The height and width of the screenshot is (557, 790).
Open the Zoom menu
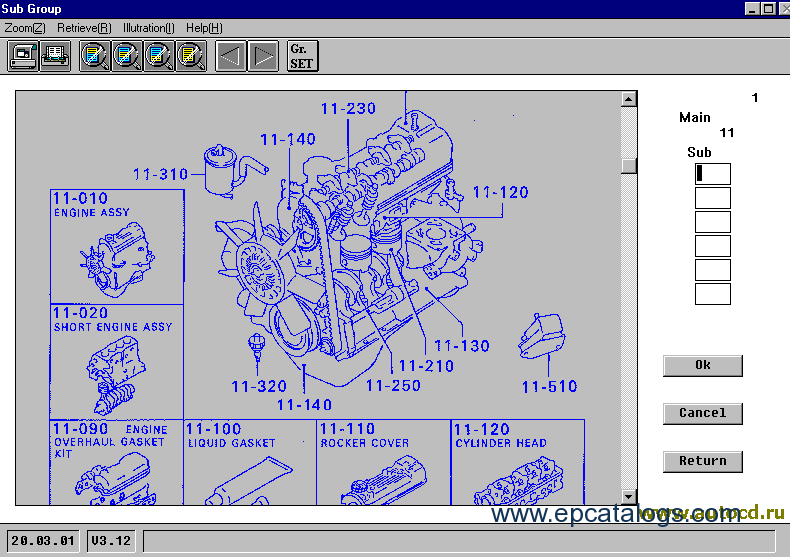tap(25, 28)
